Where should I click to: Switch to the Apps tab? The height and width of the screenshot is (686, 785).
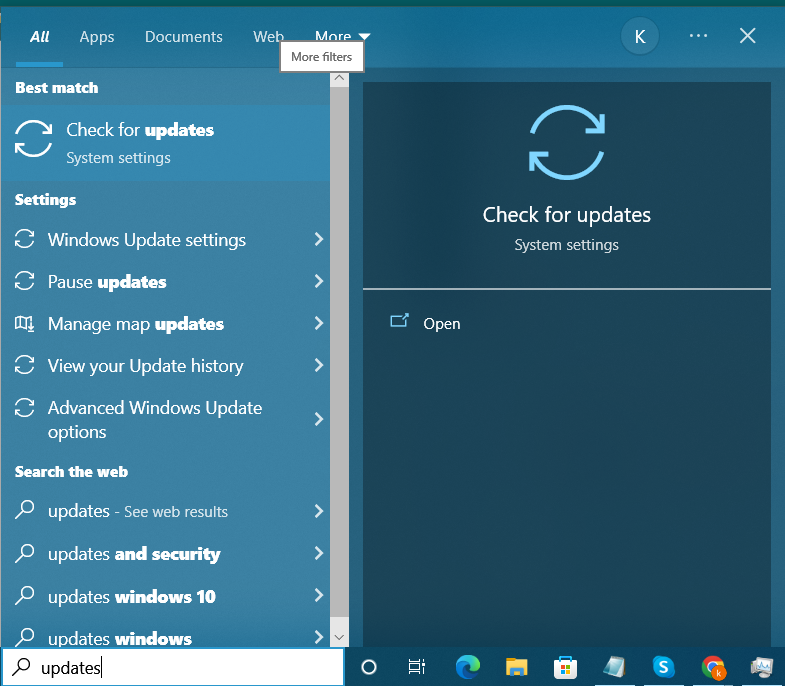click(97, 37)
